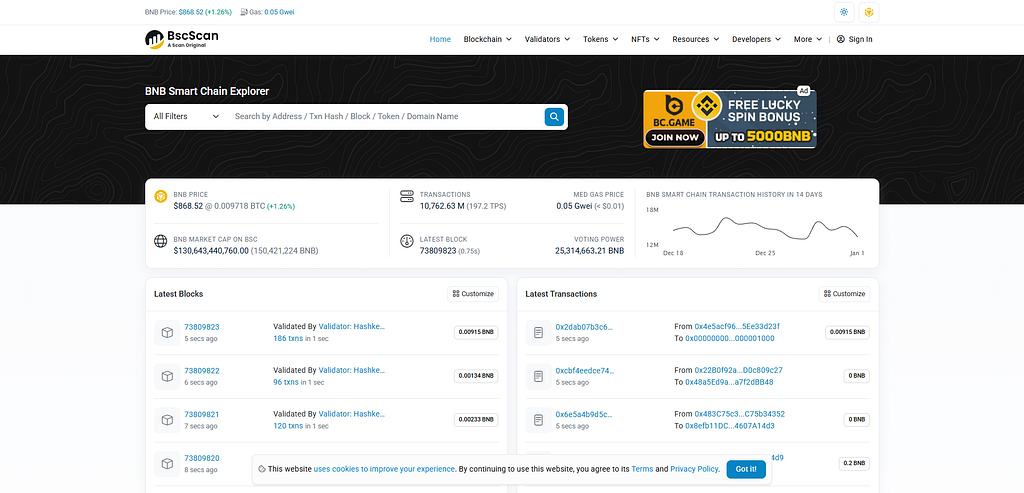1024x493 pixels.
Task: Open the BNB network selector icon
Action: pos(869,12)
